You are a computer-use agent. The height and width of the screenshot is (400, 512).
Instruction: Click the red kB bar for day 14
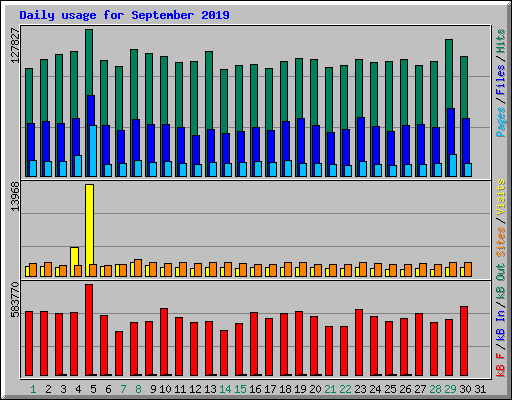224,353
